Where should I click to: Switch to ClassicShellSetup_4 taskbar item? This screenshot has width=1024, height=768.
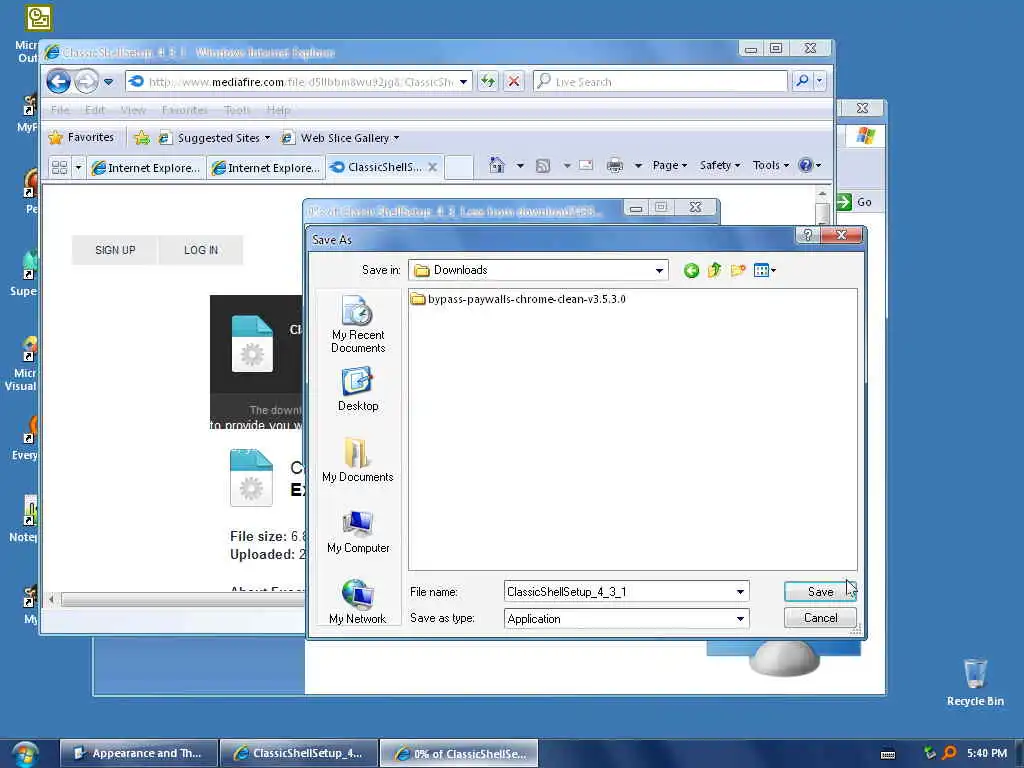299,753
